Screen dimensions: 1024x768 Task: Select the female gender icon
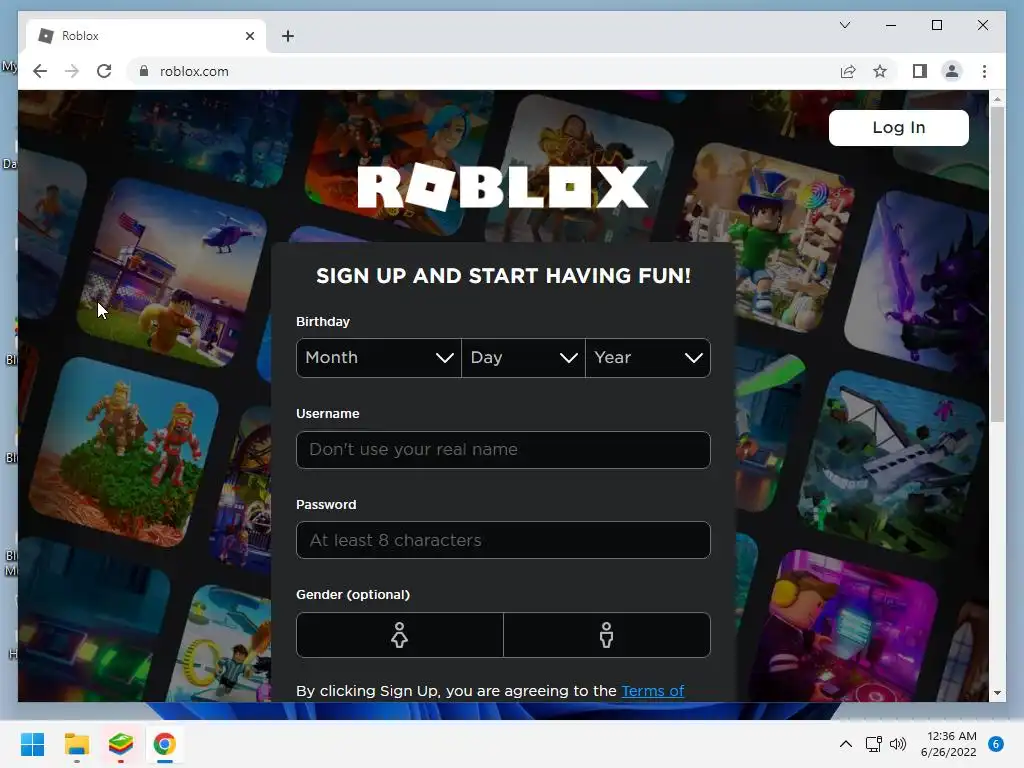tap(400, 635)
